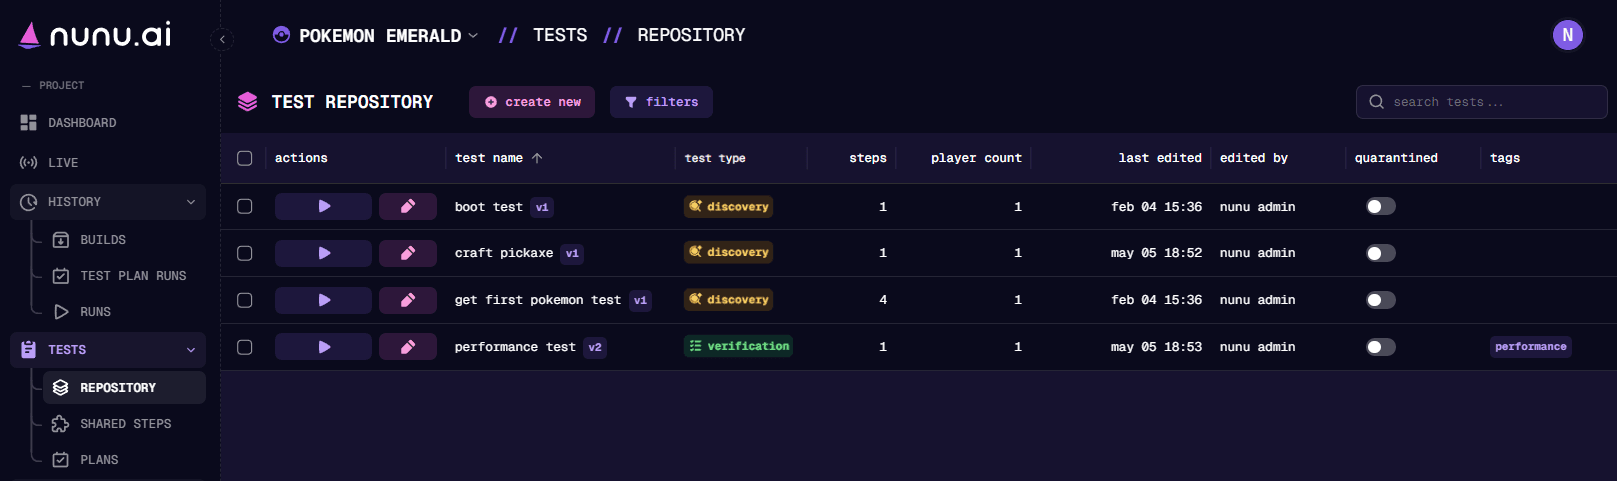This screenshot has height=481, width=1617.
Task: Click the Plans checklist icon
Action: (61, 460)
